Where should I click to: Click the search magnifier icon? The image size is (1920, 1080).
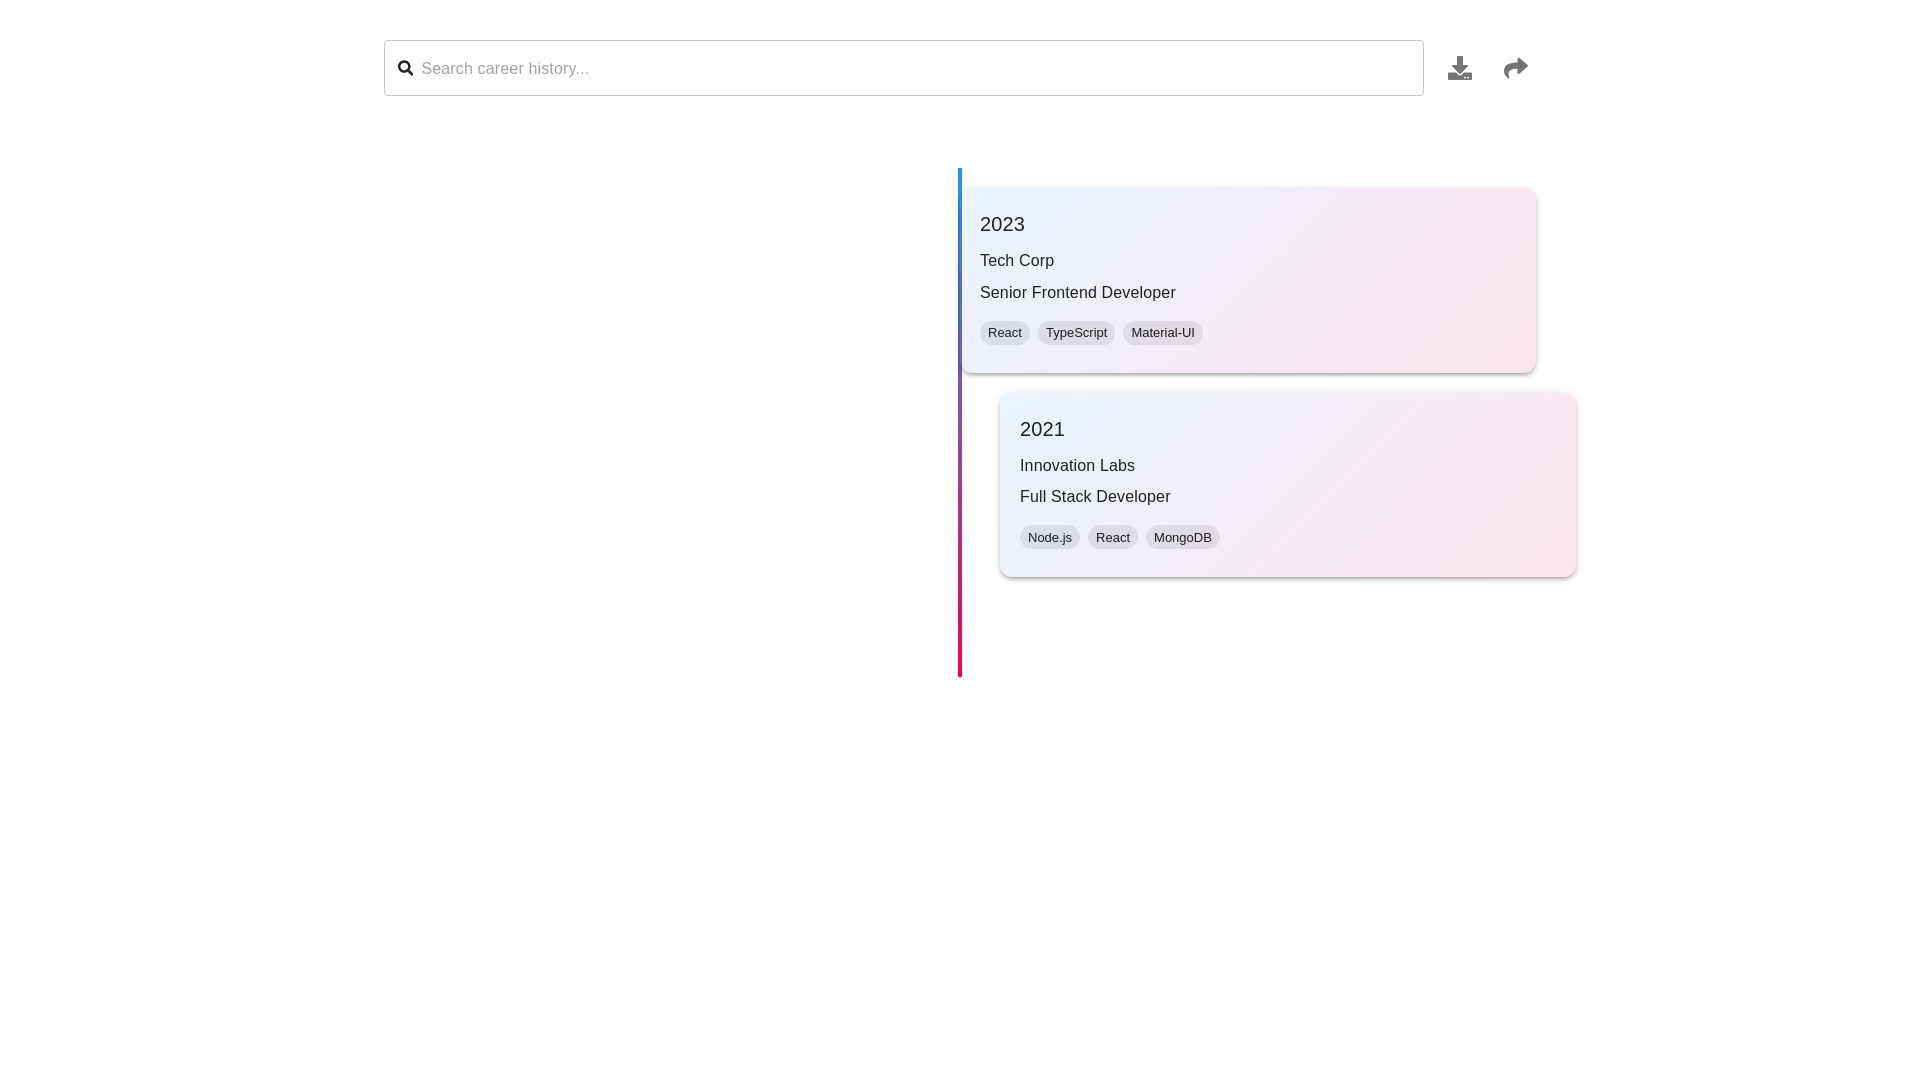[x=406, y=67]
